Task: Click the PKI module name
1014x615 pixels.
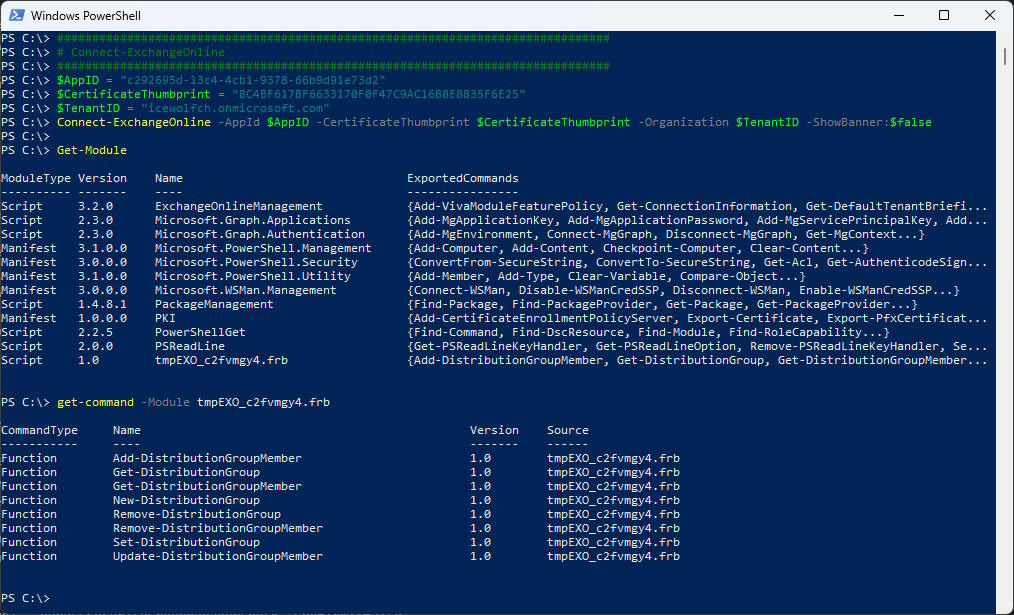Action: point(166,318)
